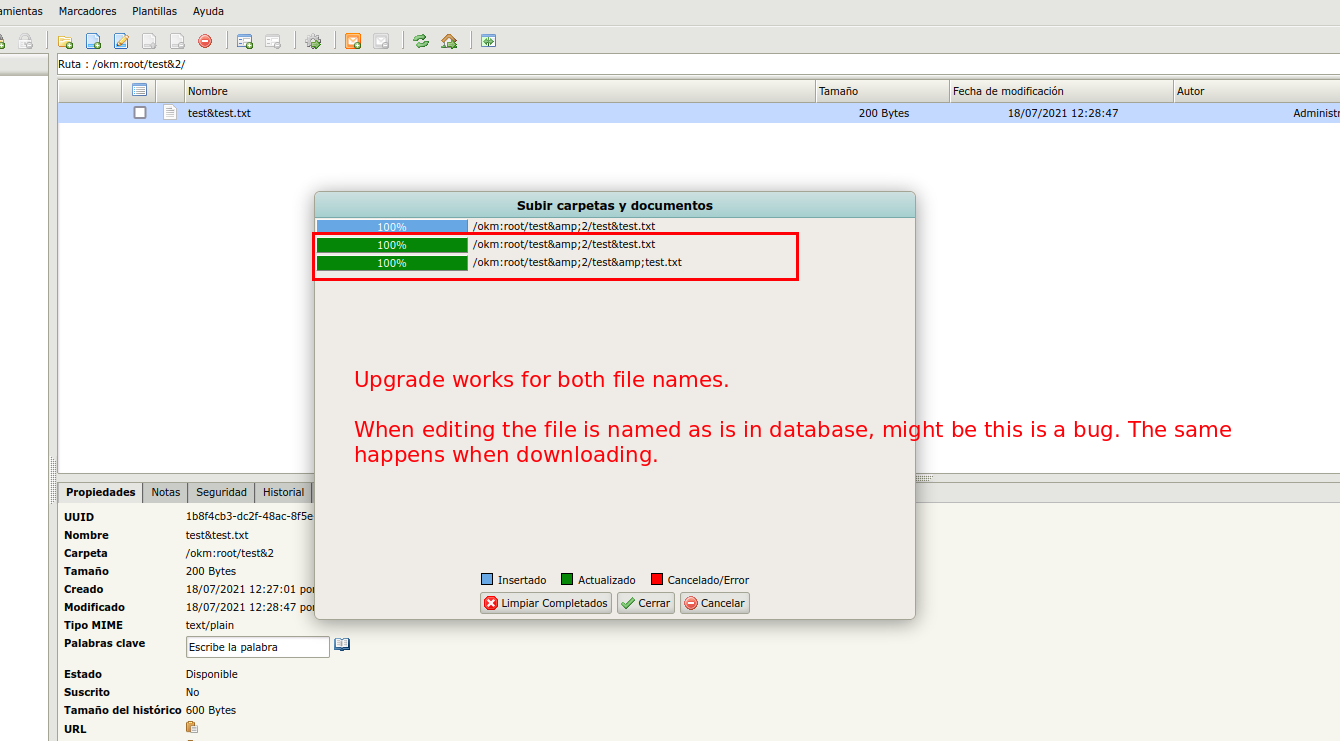
Task: Click the select-all icon in table header
Action: click(x=140, y=91)
